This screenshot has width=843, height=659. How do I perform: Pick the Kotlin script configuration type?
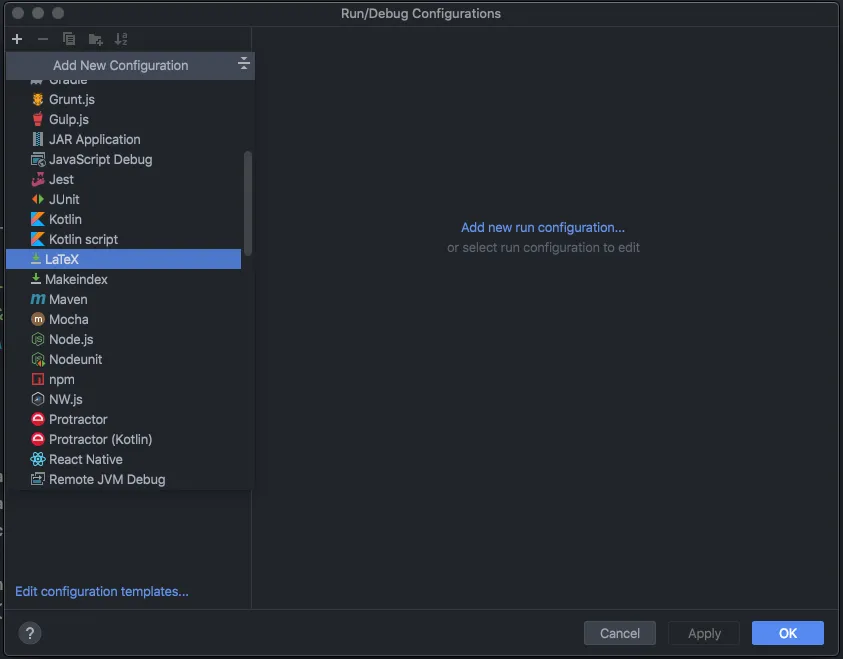tap(83, 239)
